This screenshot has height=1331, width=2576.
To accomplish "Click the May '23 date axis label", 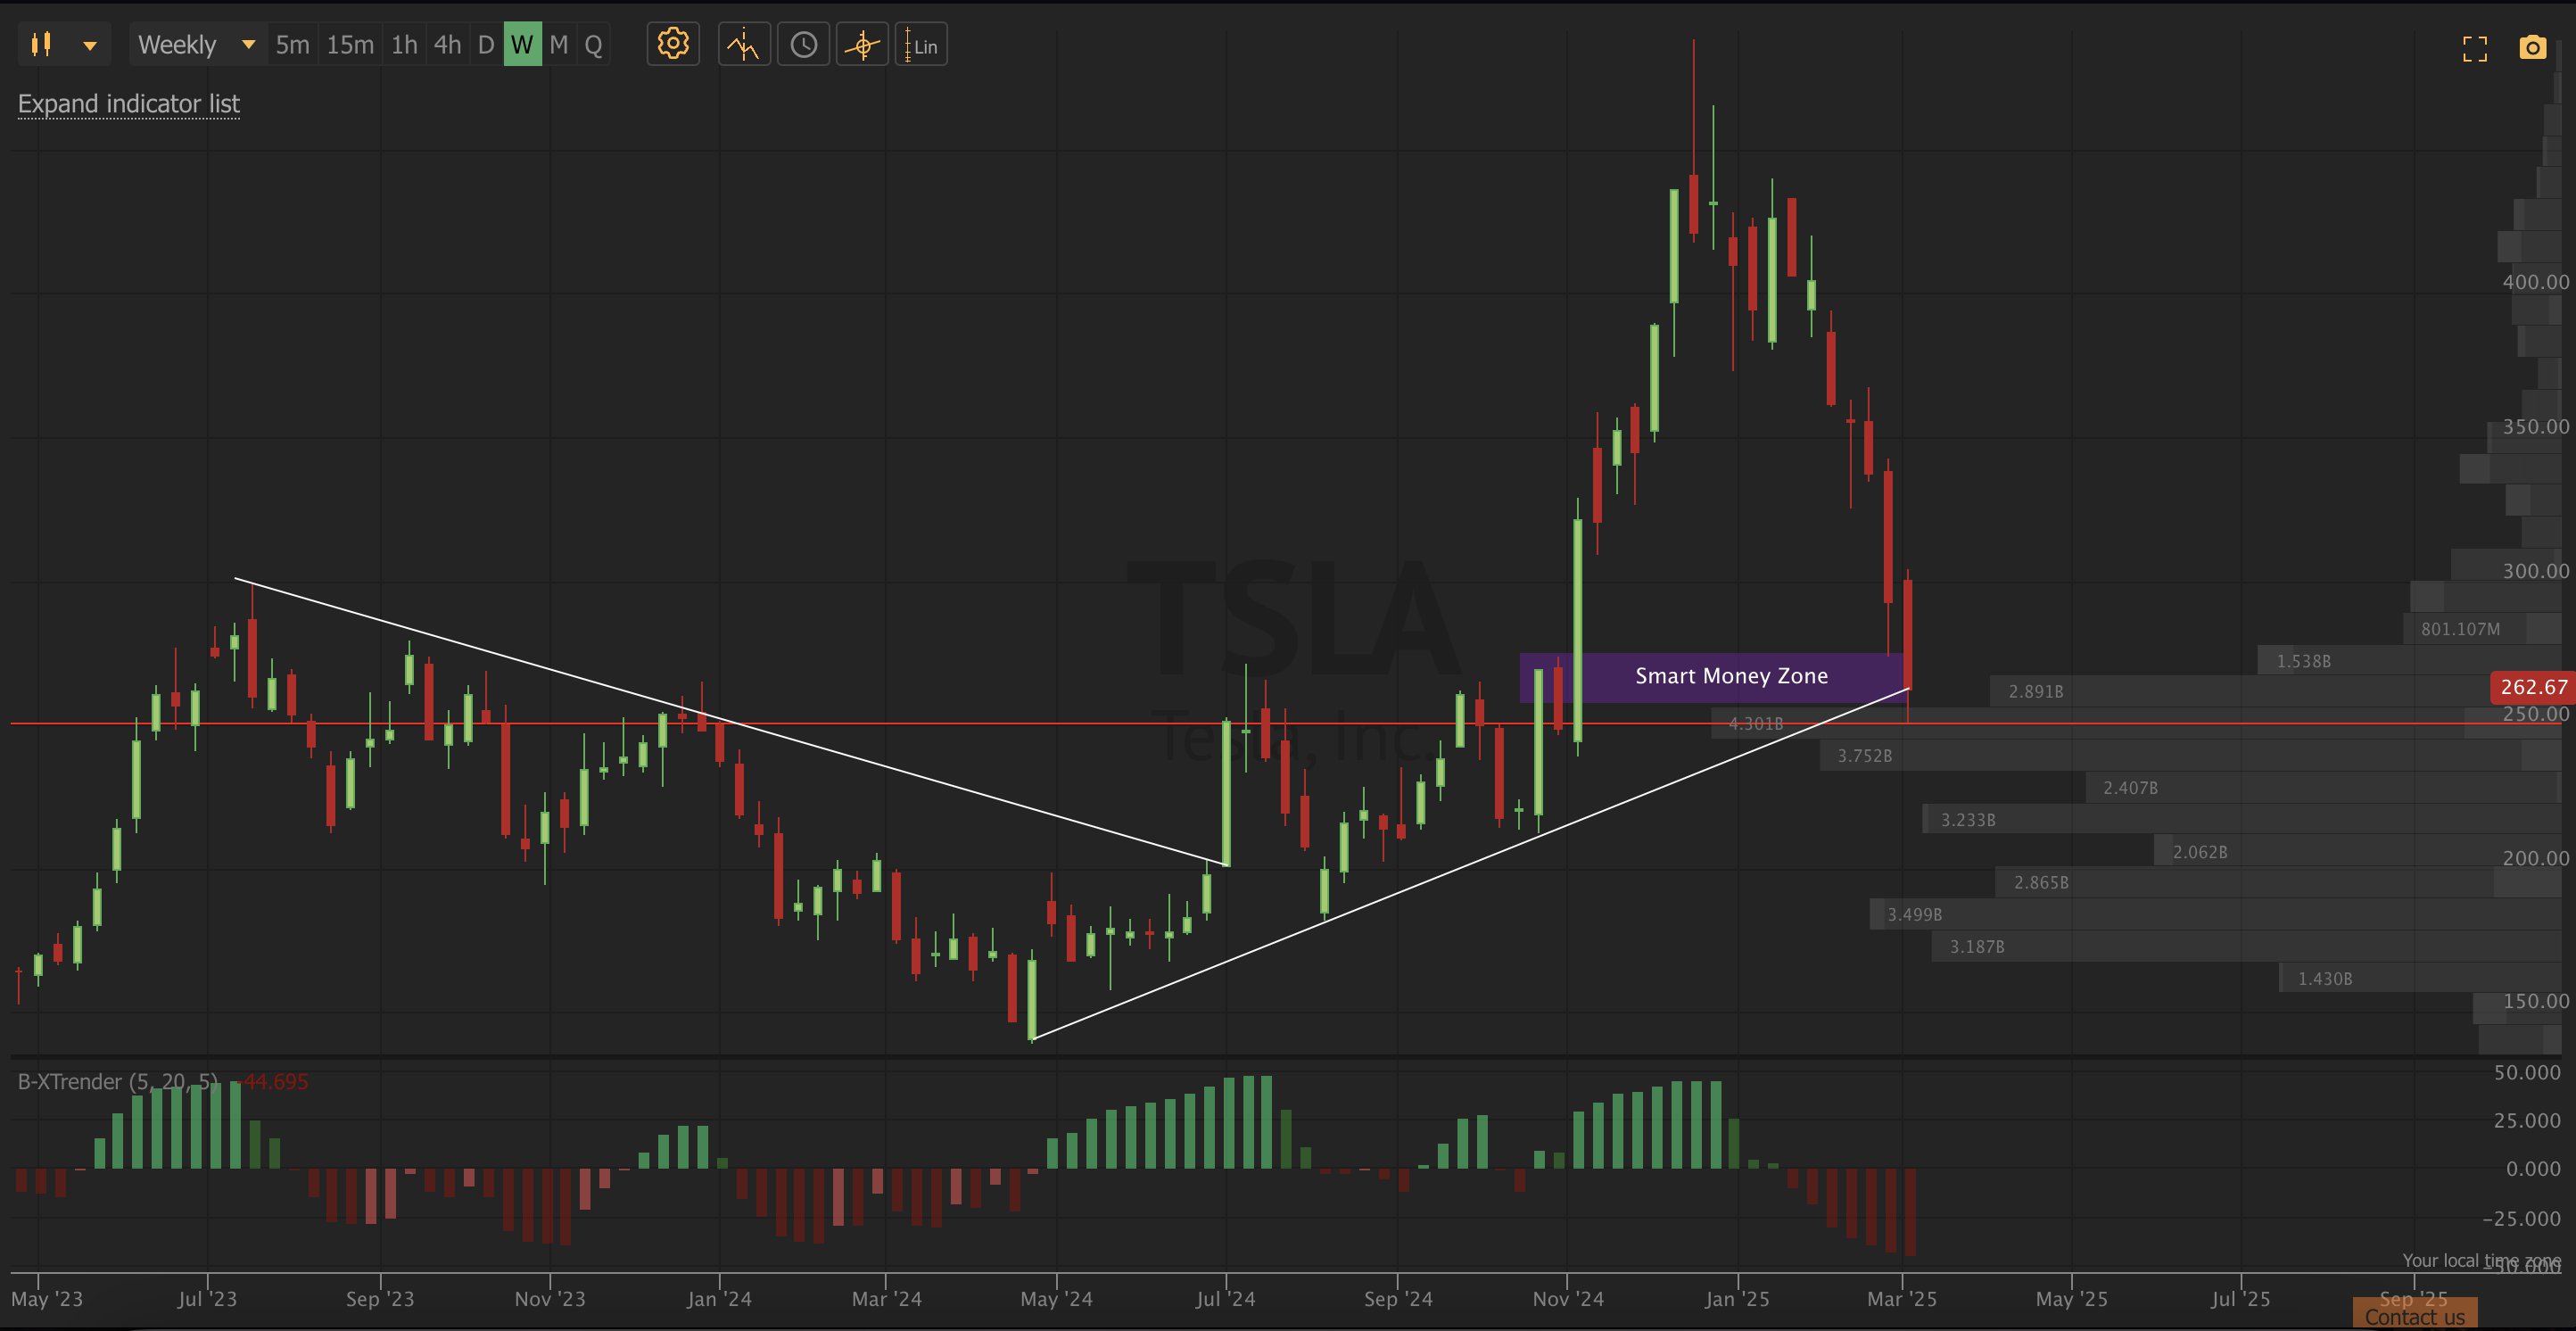I will tap(47, 1299).
